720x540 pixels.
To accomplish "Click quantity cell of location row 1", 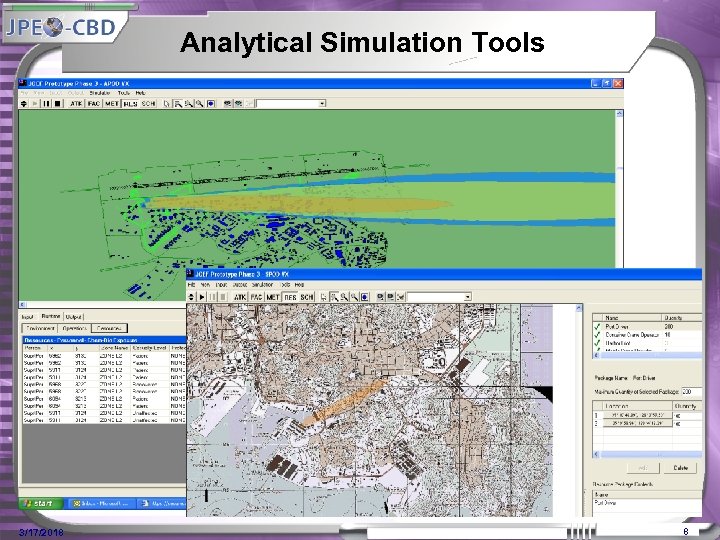I will (687, 416).
